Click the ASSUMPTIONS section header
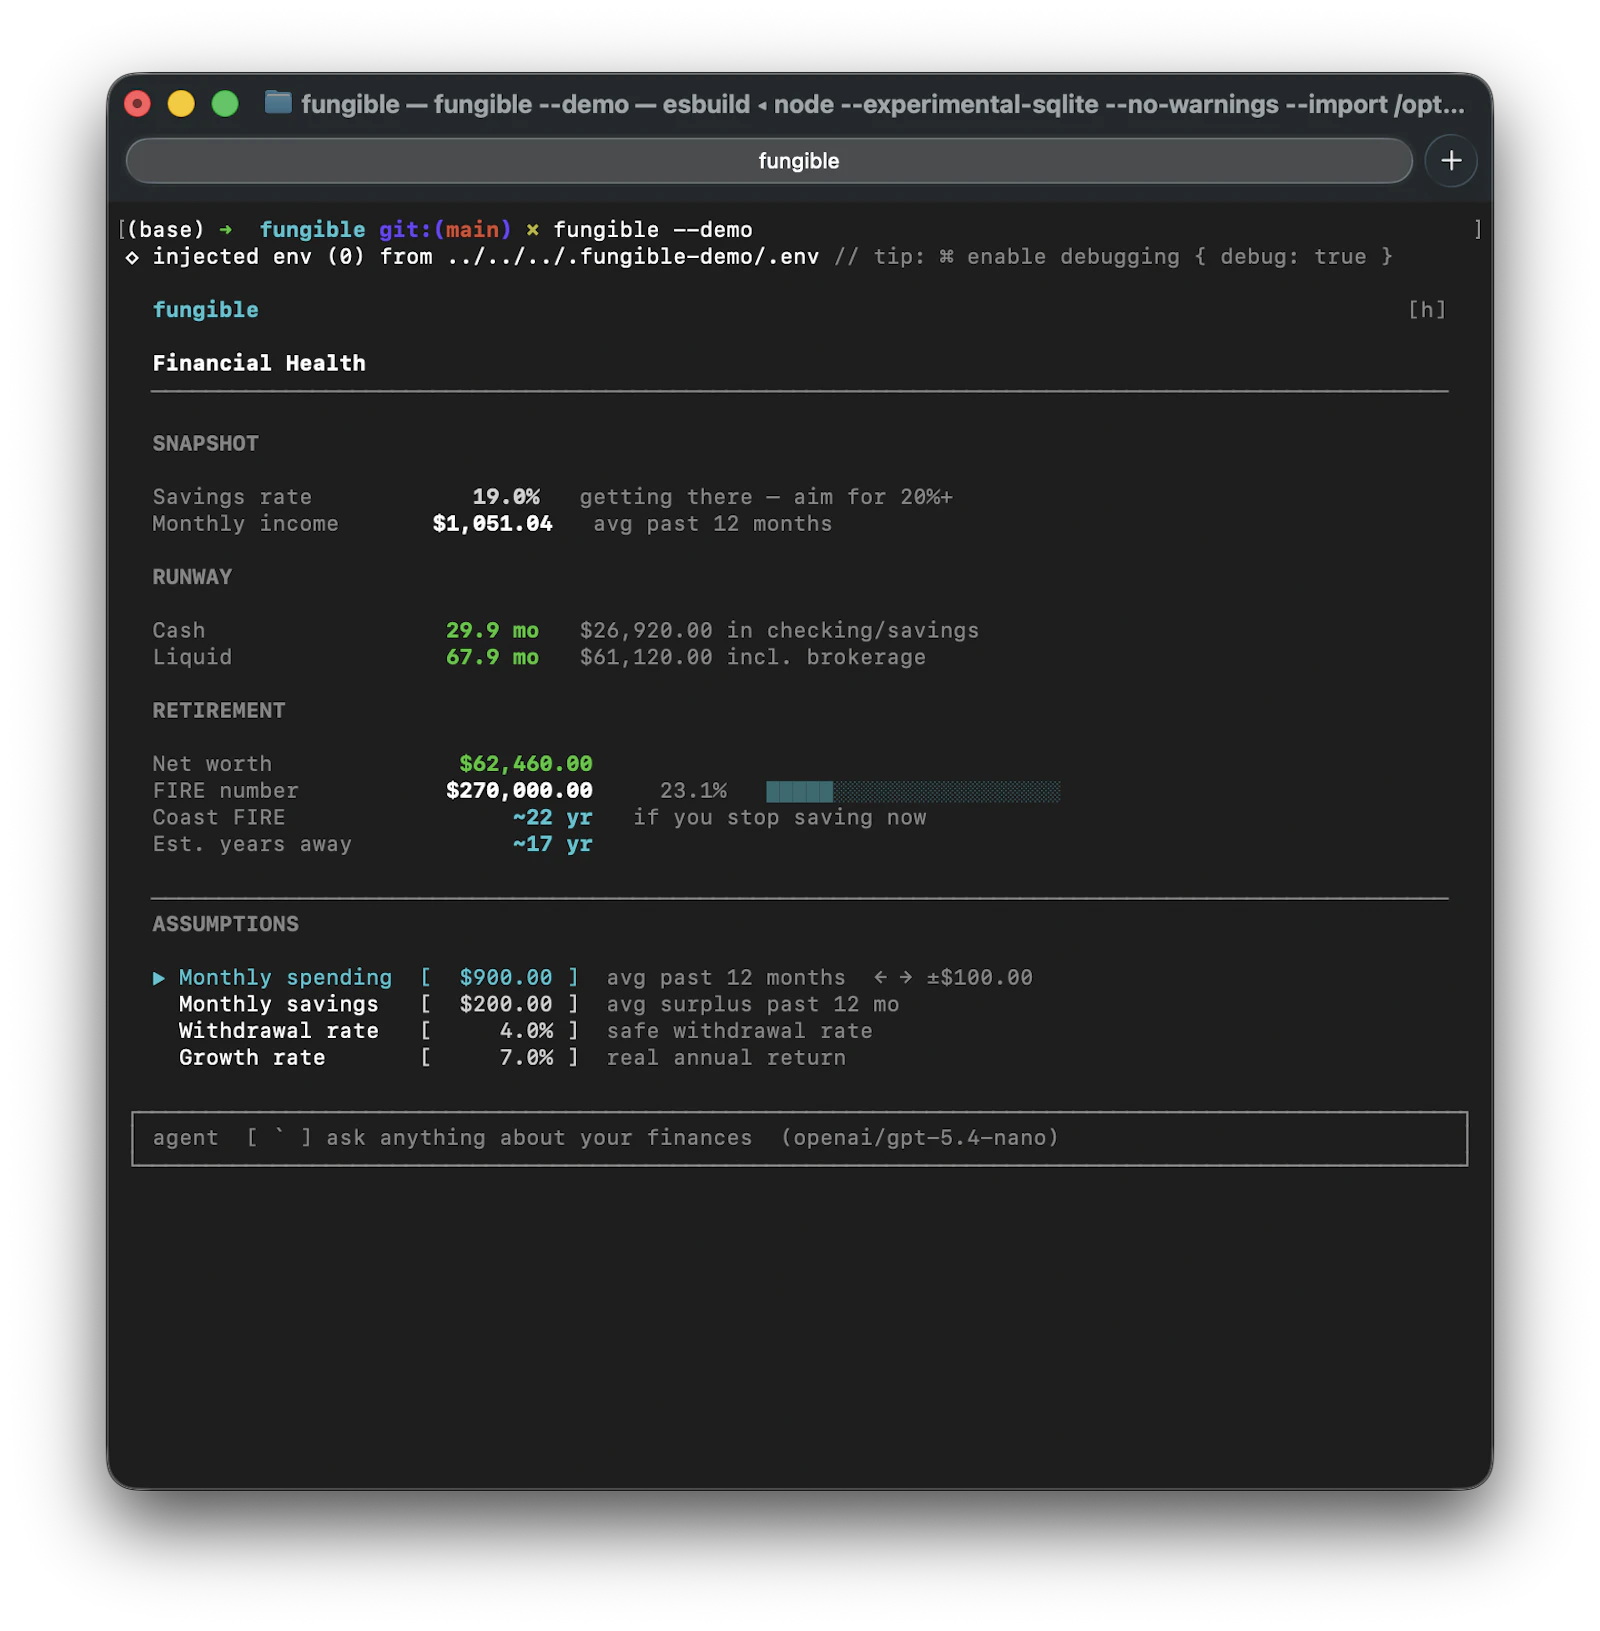 (225, 924)
